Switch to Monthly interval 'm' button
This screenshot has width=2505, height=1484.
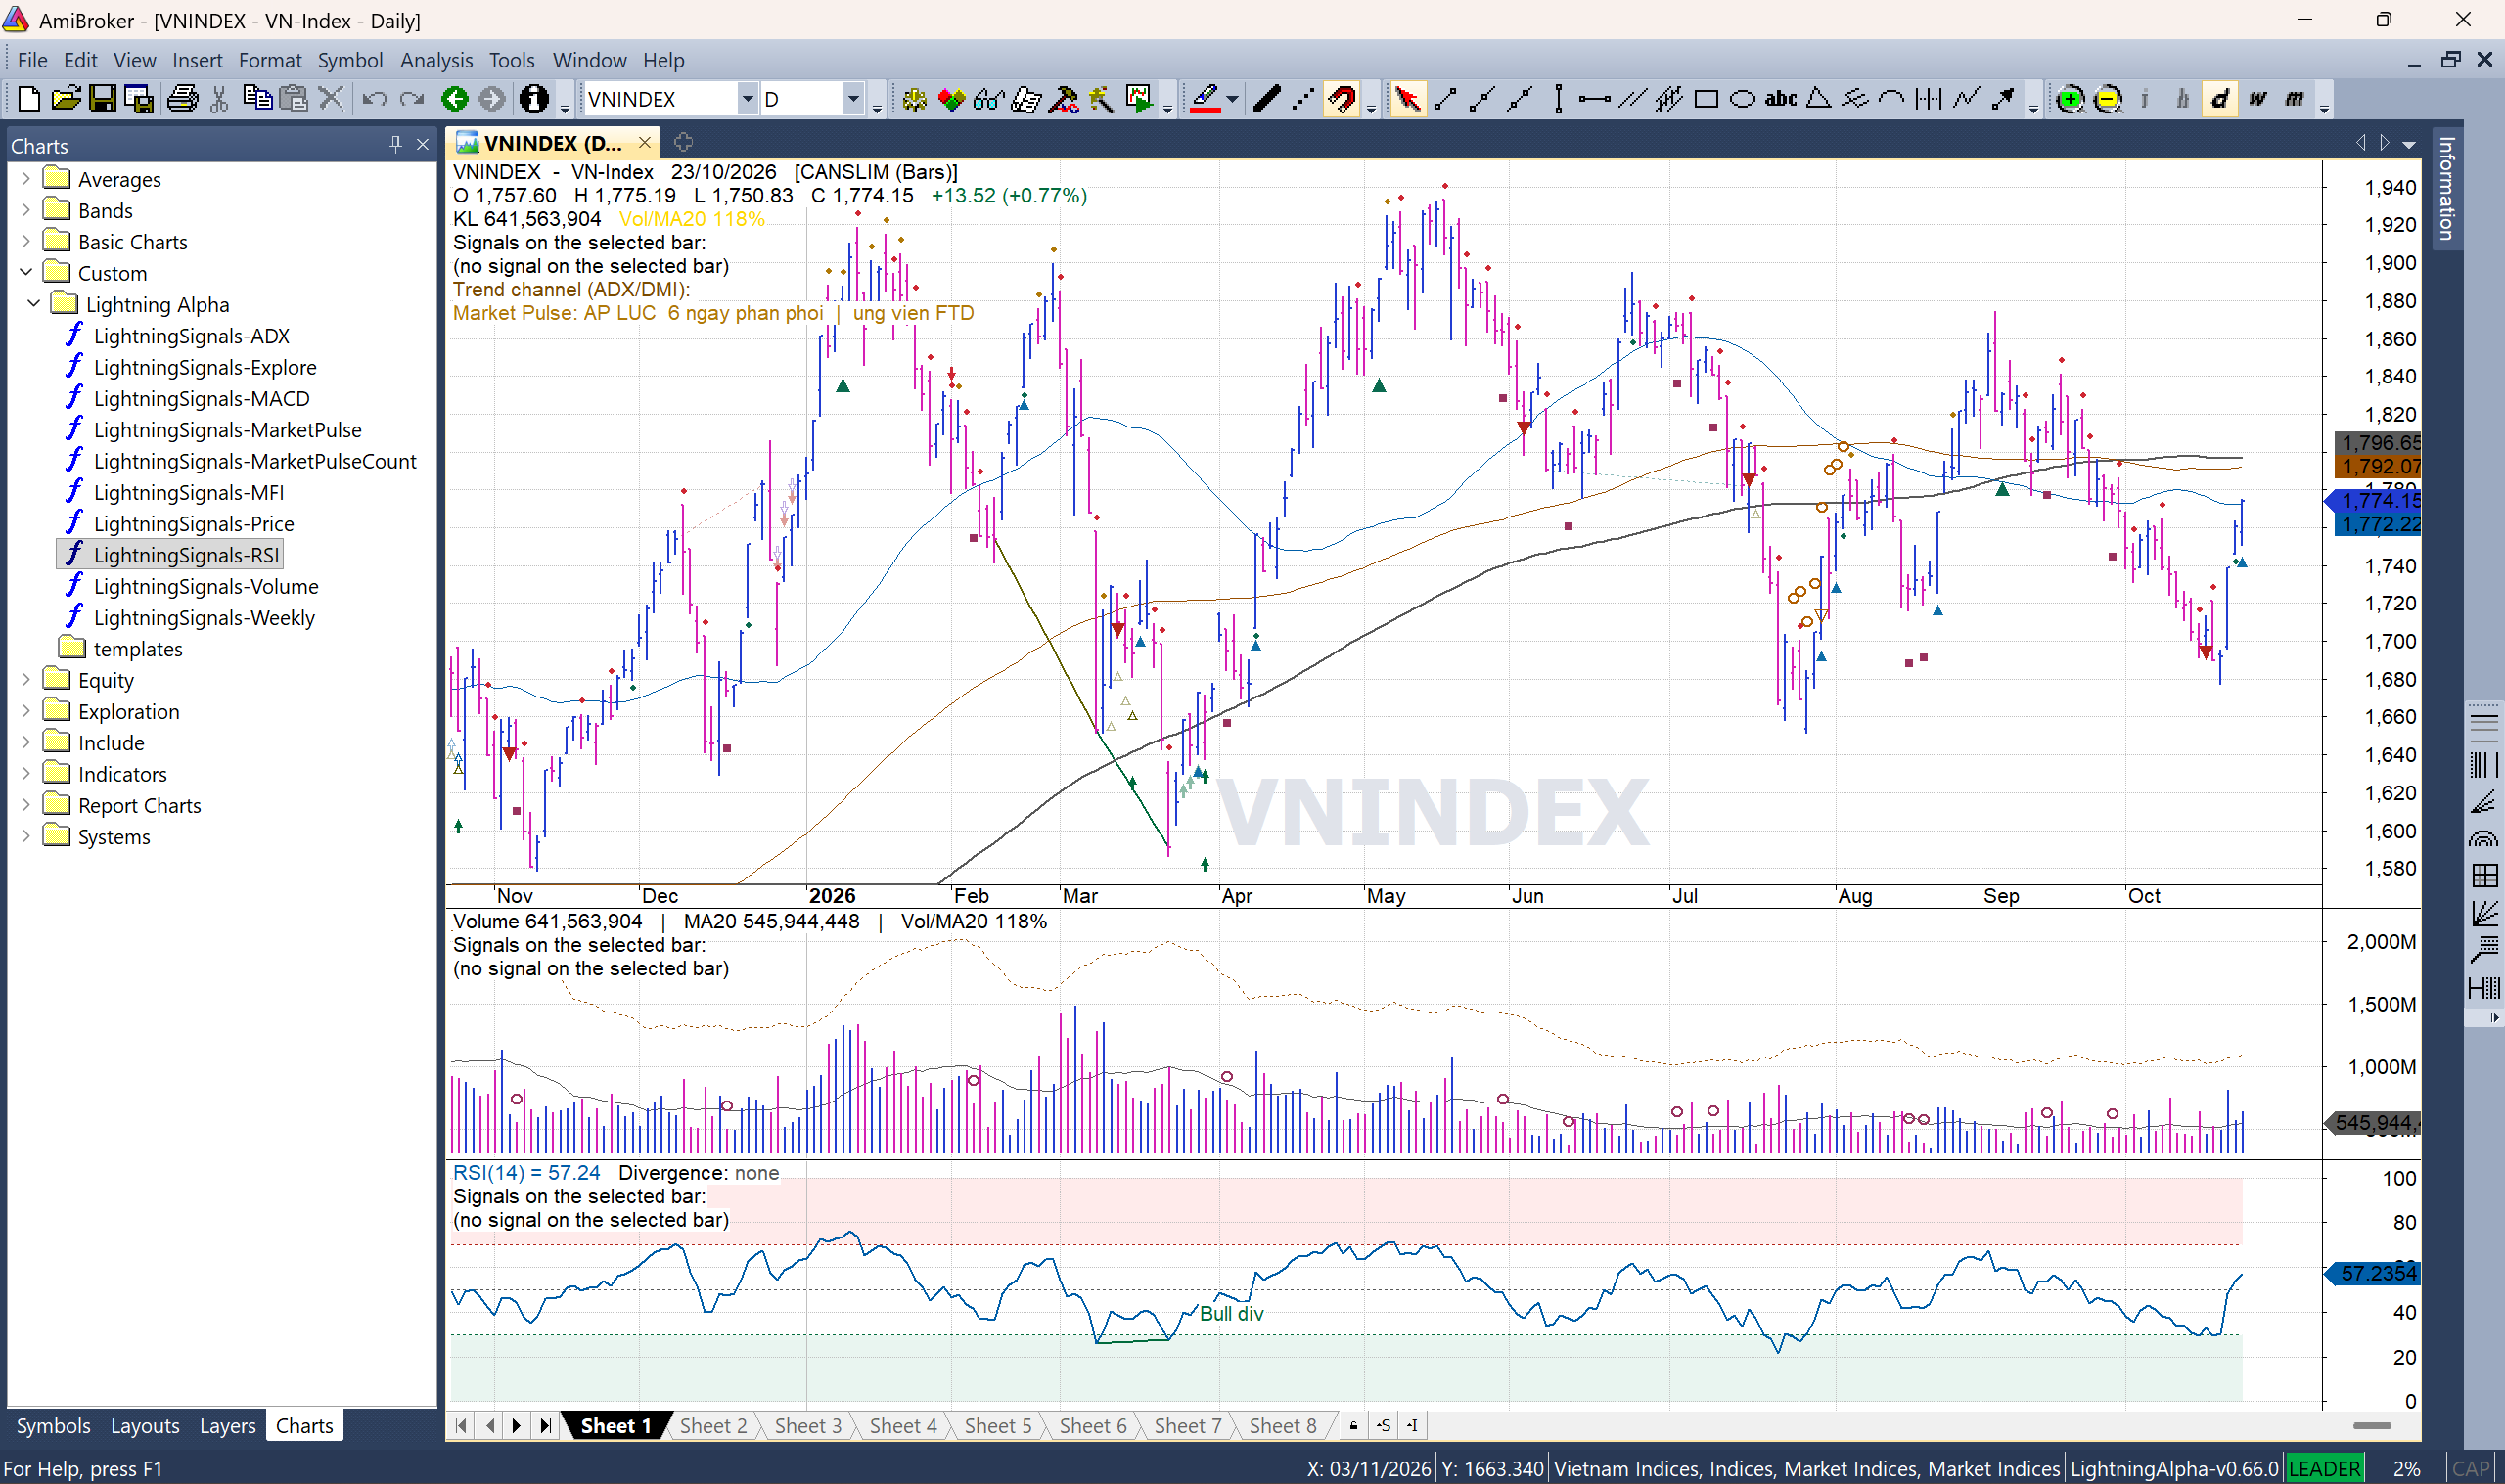[2294, 99]
